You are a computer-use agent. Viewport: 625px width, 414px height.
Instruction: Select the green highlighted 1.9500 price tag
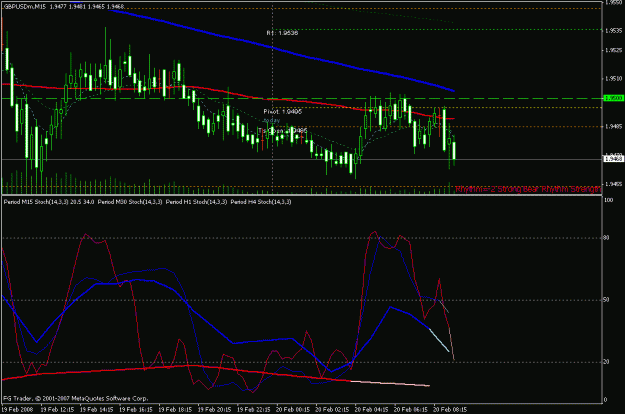pyautogui.click(x=613, y=98)
